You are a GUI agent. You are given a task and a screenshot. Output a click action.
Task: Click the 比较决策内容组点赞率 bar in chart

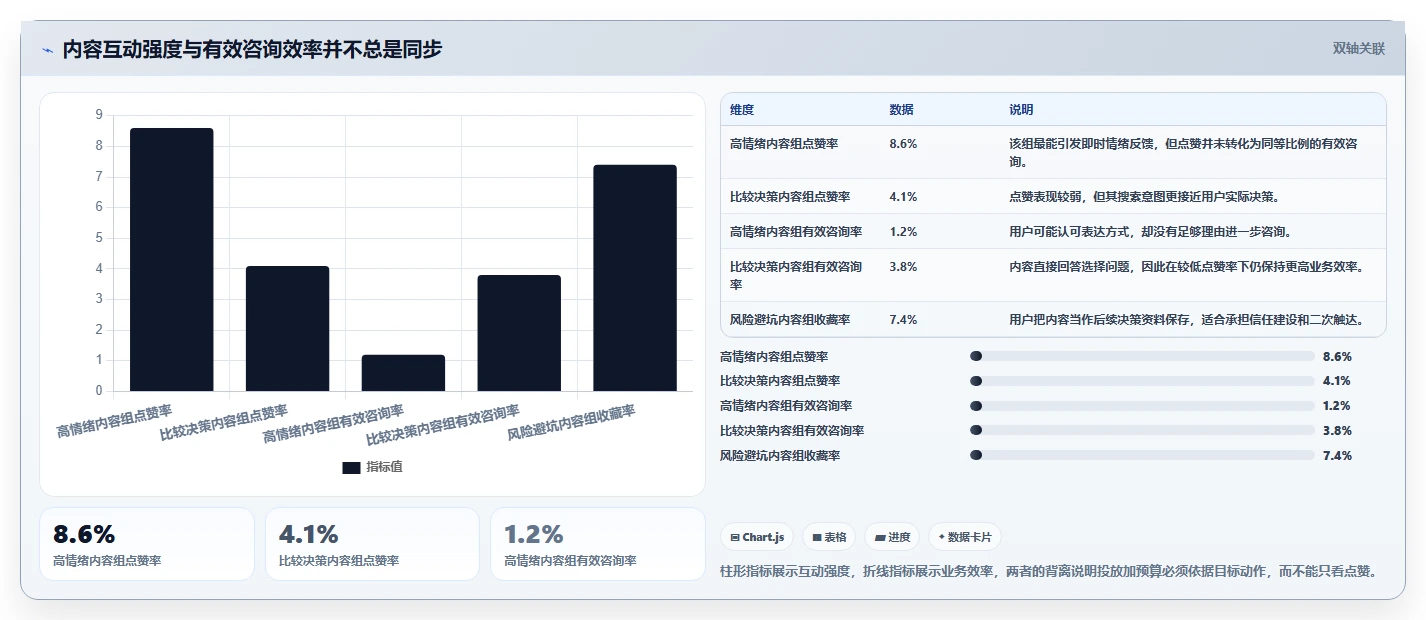tap(287, 328)
